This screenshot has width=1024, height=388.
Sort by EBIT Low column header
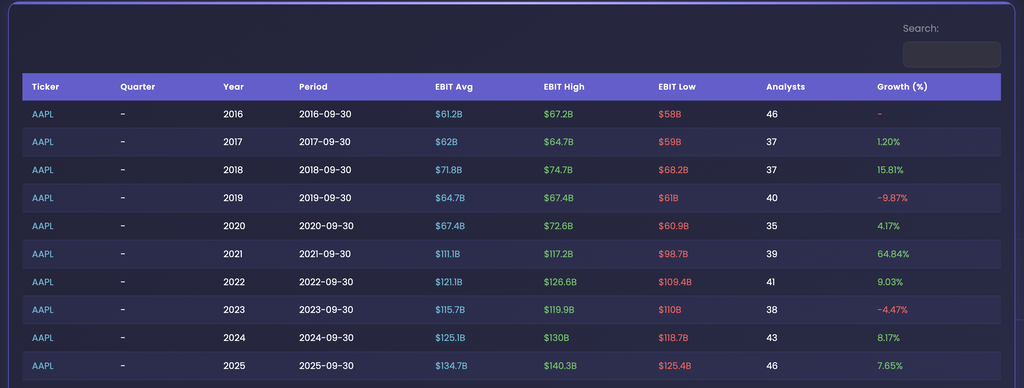click(677, 87)
